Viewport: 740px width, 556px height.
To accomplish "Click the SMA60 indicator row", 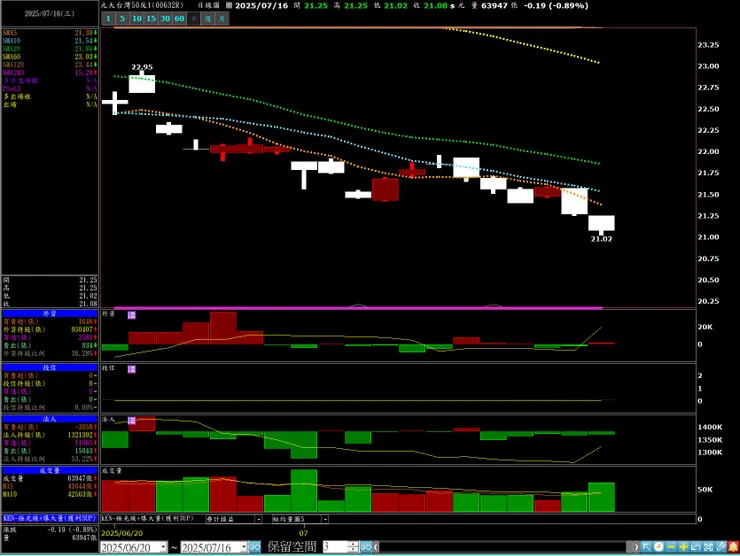I will (50, 57).
